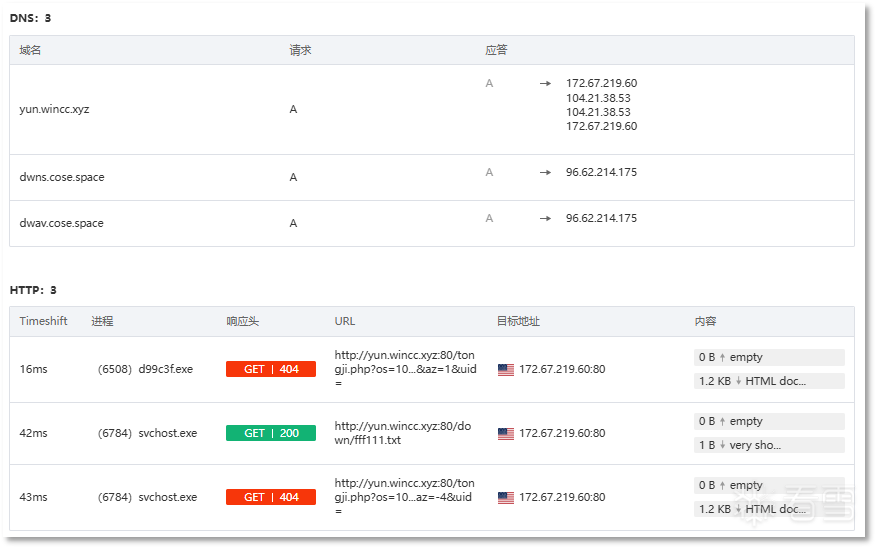Open the yun.wincc.xyz domain entry
This screenshot has width=876, height=549.
tap(54, 109)
